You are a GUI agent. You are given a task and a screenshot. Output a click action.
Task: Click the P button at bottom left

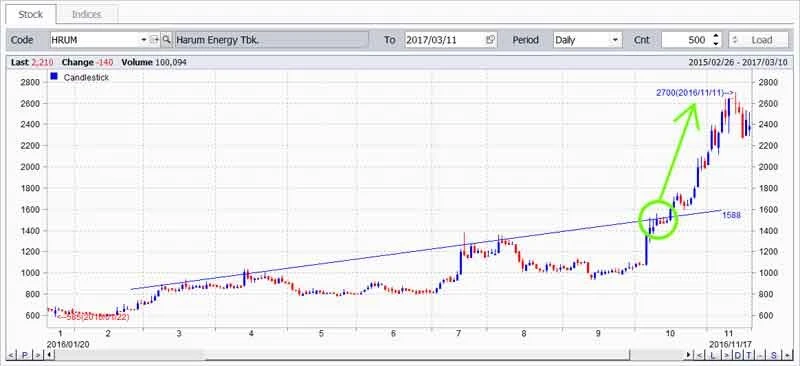coord(25,355)
